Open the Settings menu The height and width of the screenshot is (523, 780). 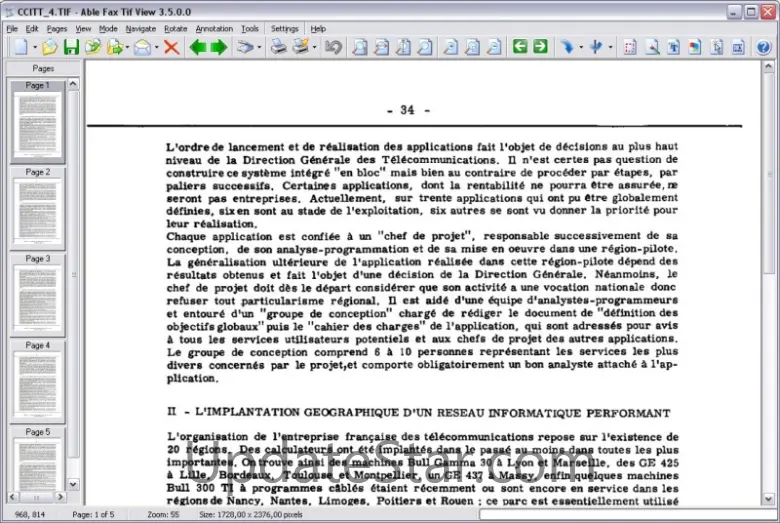(x=285, y=29)
